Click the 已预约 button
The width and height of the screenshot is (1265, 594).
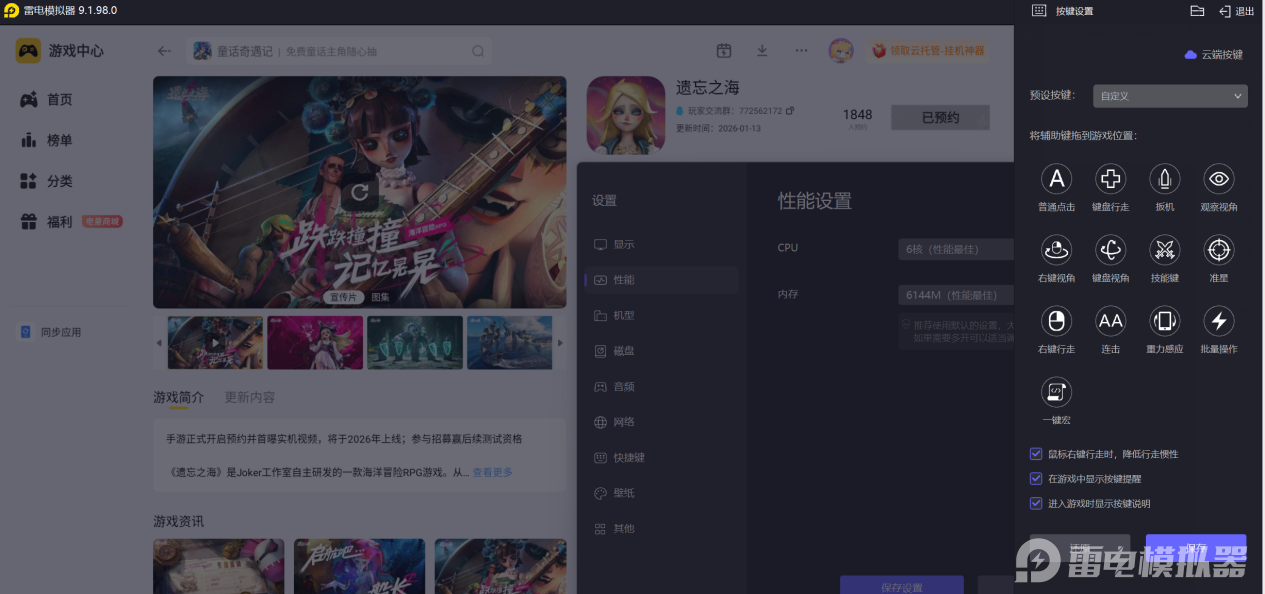(x=940, y=117)
